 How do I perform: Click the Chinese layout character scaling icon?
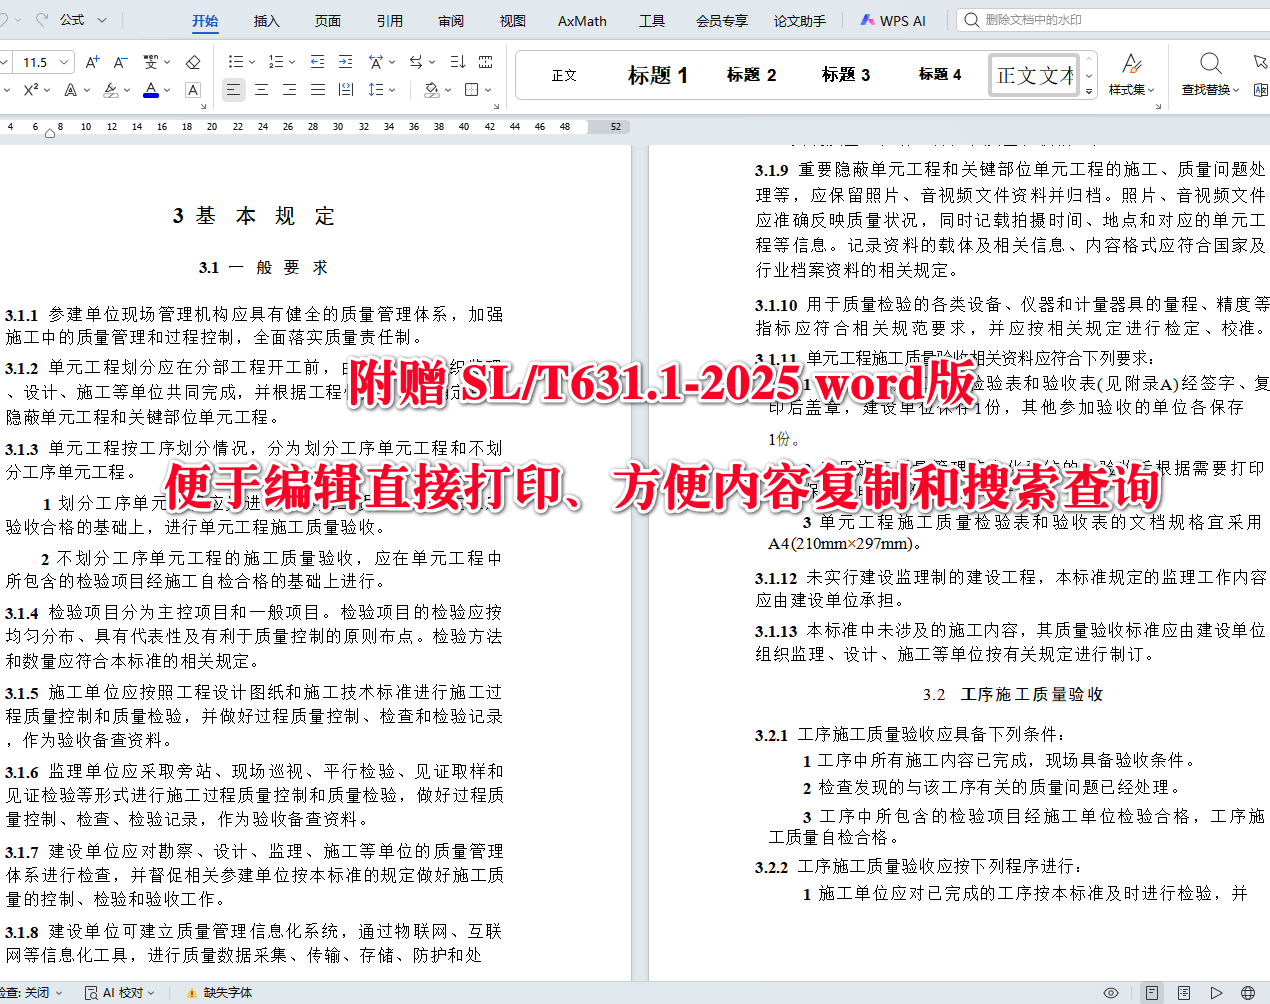pyautogui.click(x=376, y=62)
